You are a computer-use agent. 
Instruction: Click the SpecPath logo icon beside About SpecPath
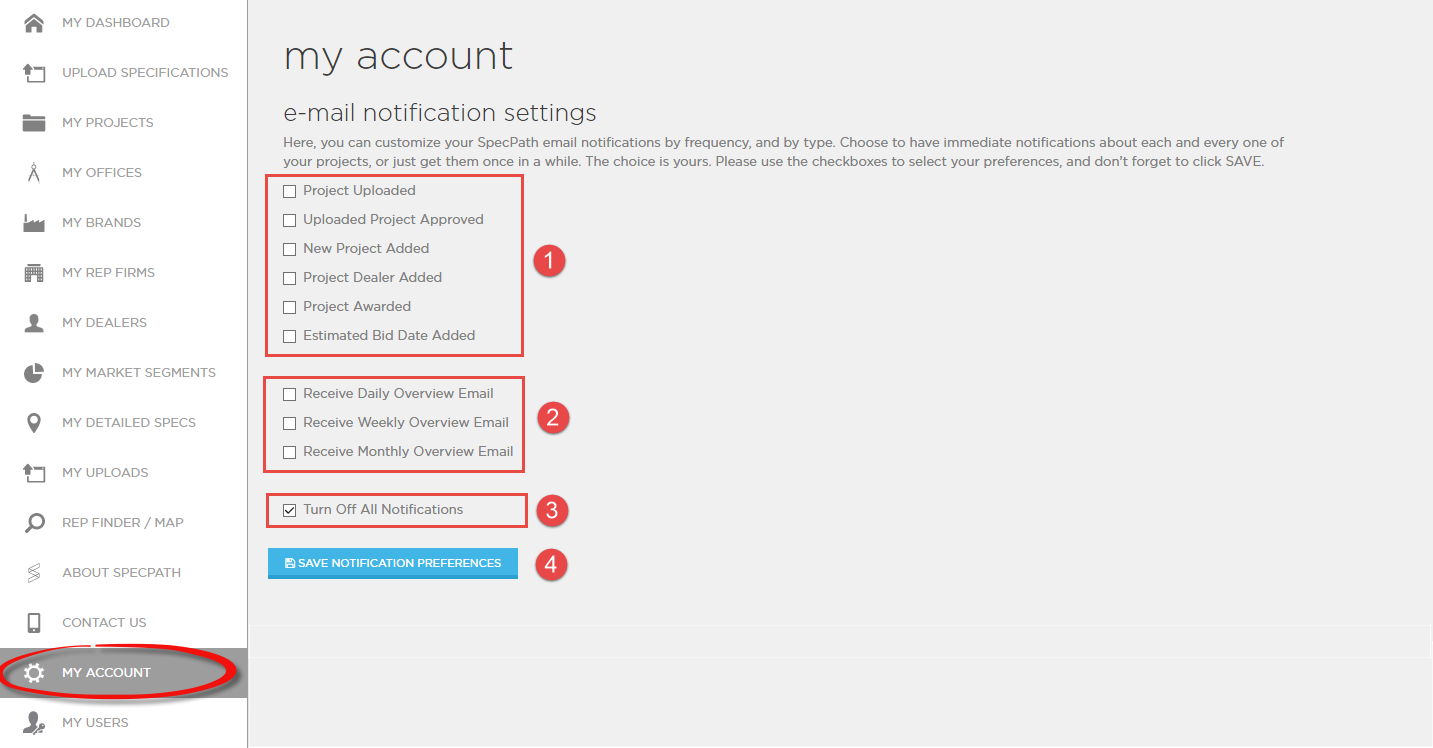pyautogui.click(x=34, y=572)
